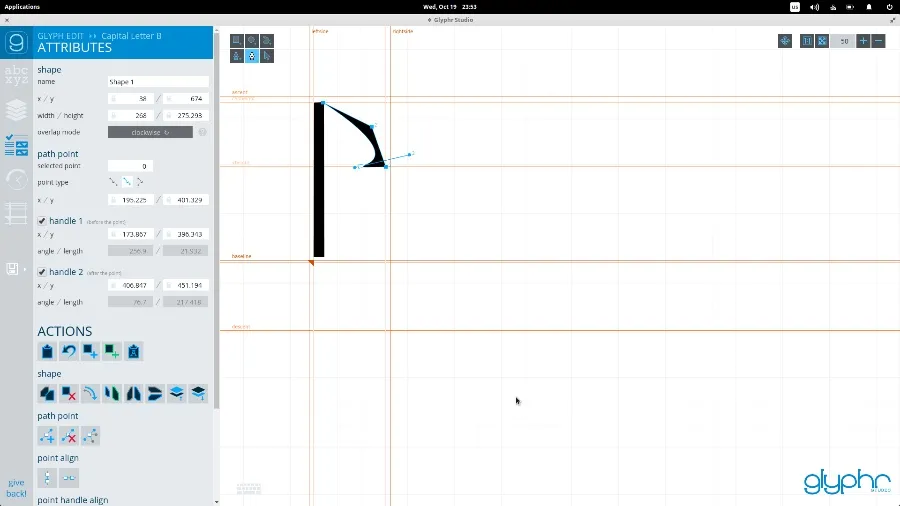Select the pan tool in canvas toolbar
Viewport: 900px width, 506px height.
click(x=785, y=41)
